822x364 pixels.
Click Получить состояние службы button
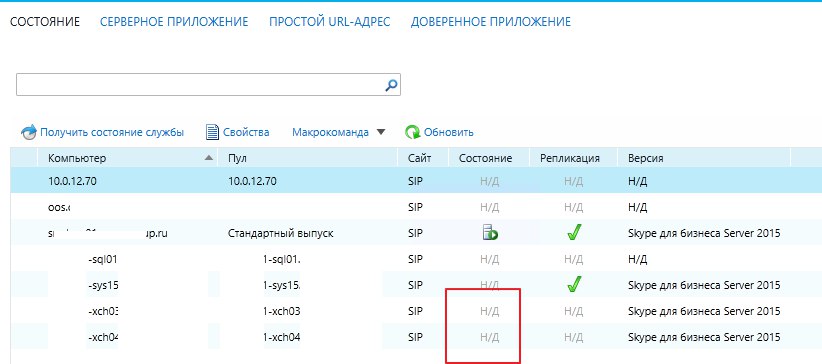click(103, 132)
